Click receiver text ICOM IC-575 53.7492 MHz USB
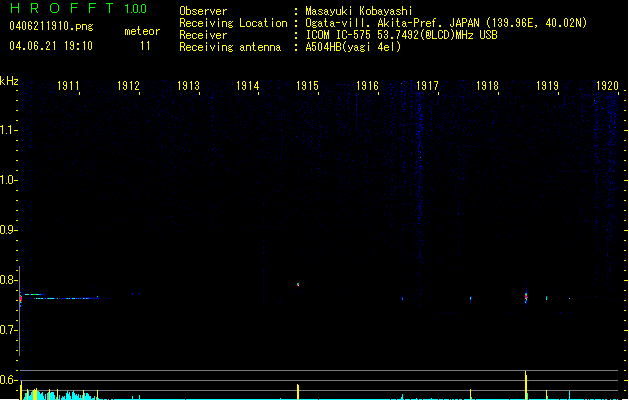 401,35
